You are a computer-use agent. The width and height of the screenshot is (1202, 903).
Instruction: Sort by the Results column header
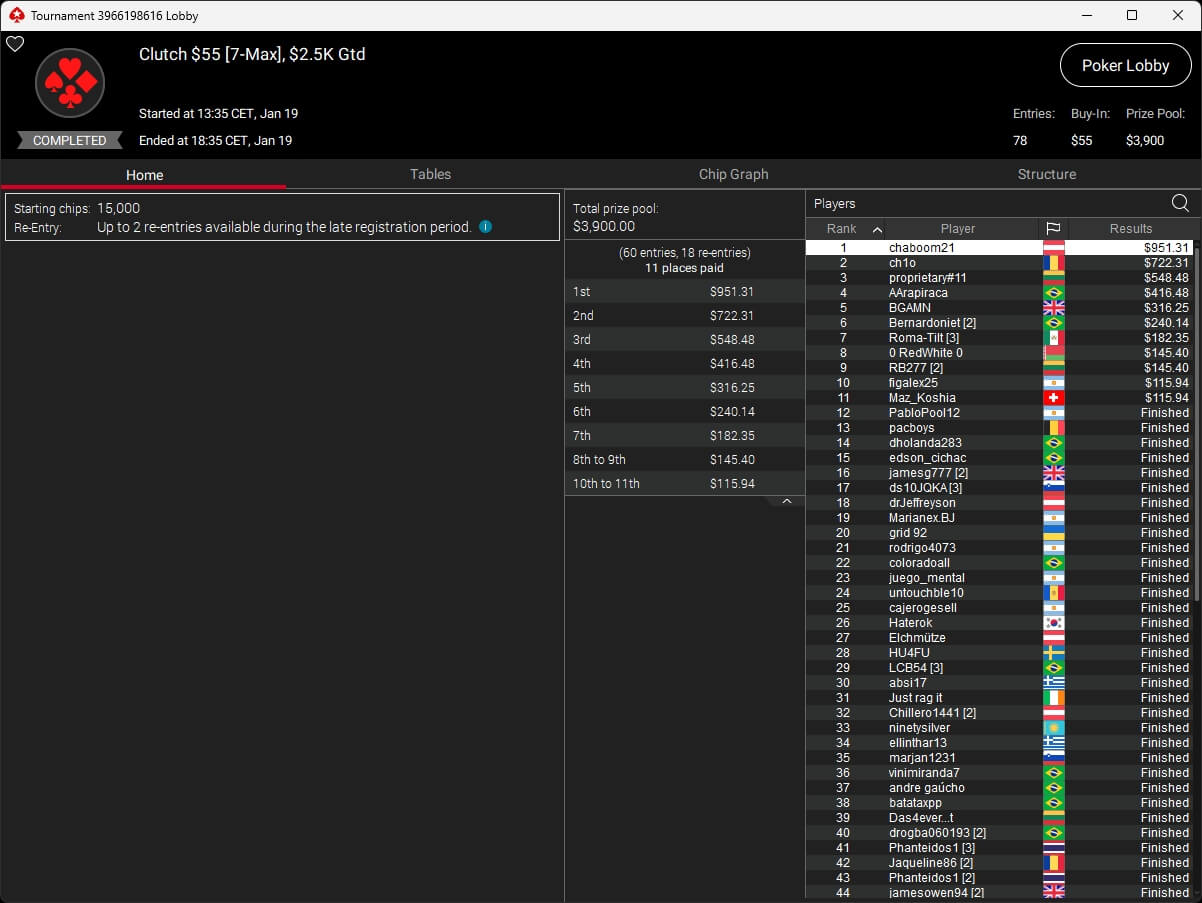(x=1130, y=229)
